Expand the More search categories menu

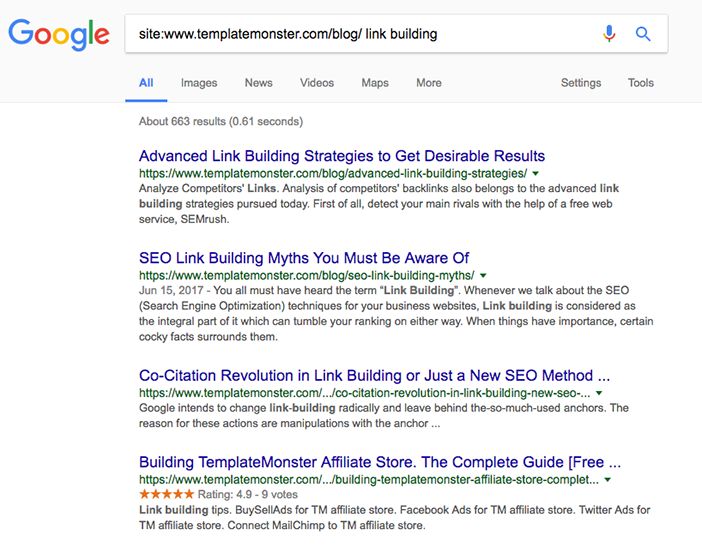[429, 83]
